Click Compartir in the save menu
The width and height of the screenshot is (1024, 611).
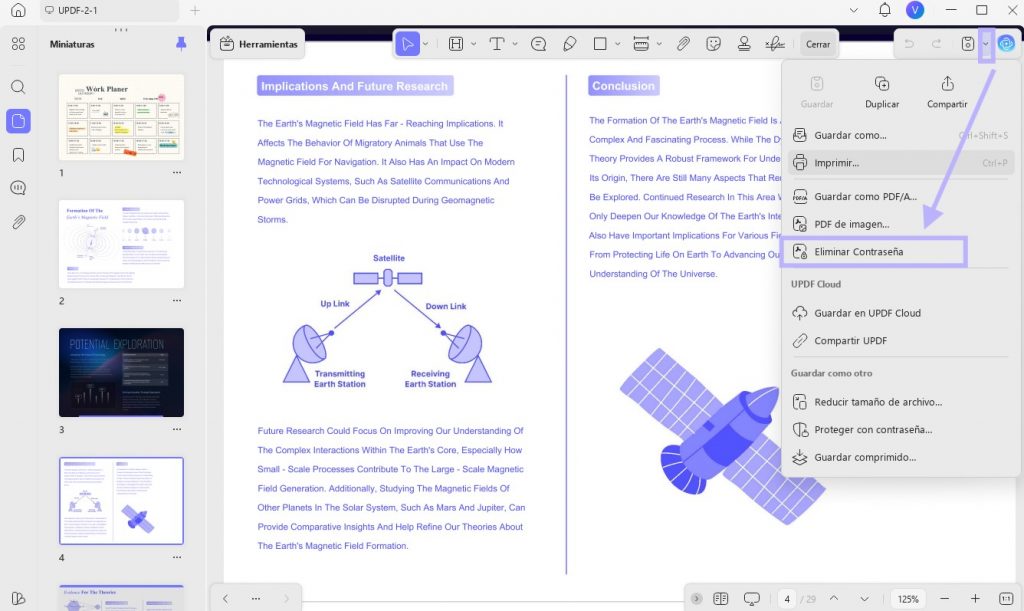(947, 92)
